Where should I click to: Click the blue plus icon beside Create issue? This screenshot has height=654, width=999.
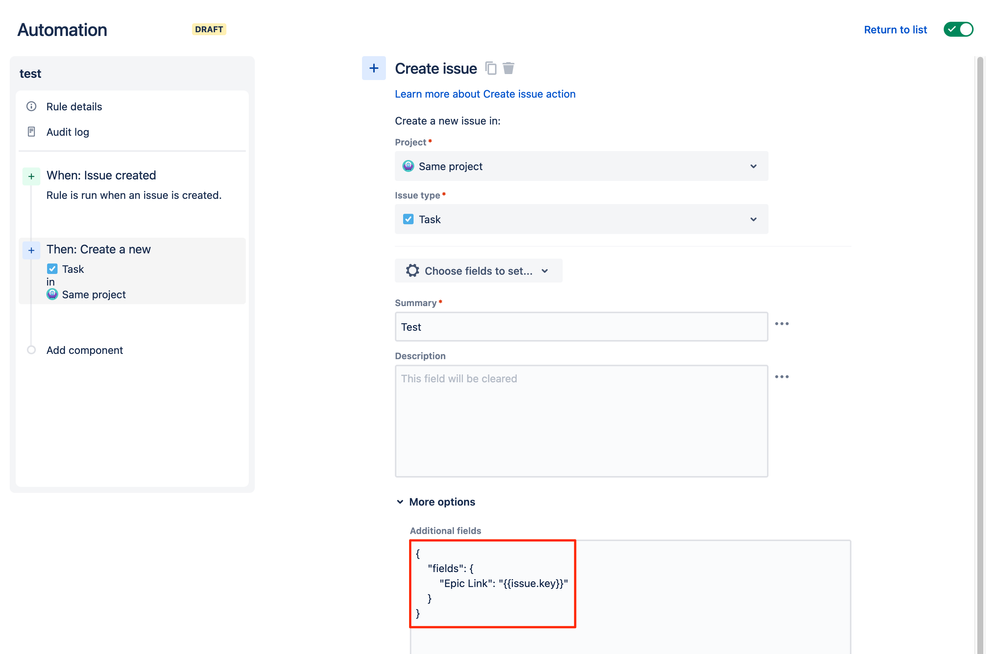[374, 67]
